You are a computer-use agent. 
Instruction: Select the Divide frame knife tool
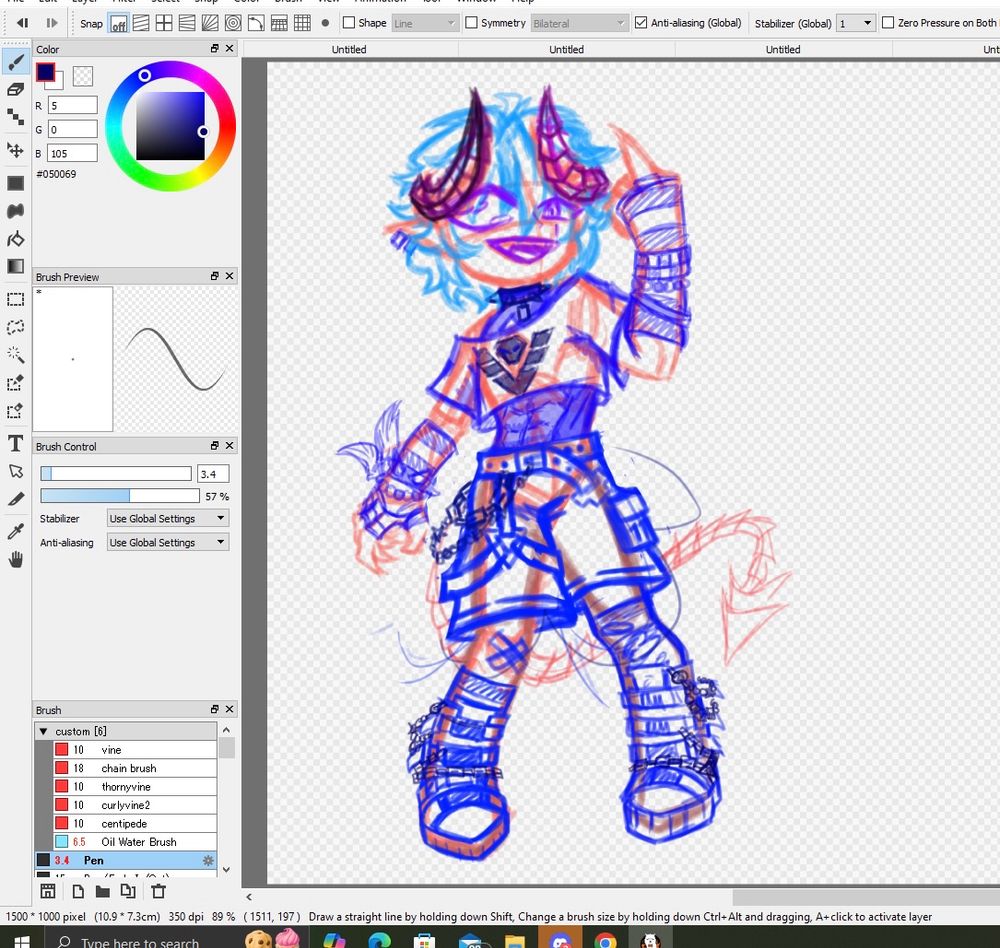[x=15, y=500]
